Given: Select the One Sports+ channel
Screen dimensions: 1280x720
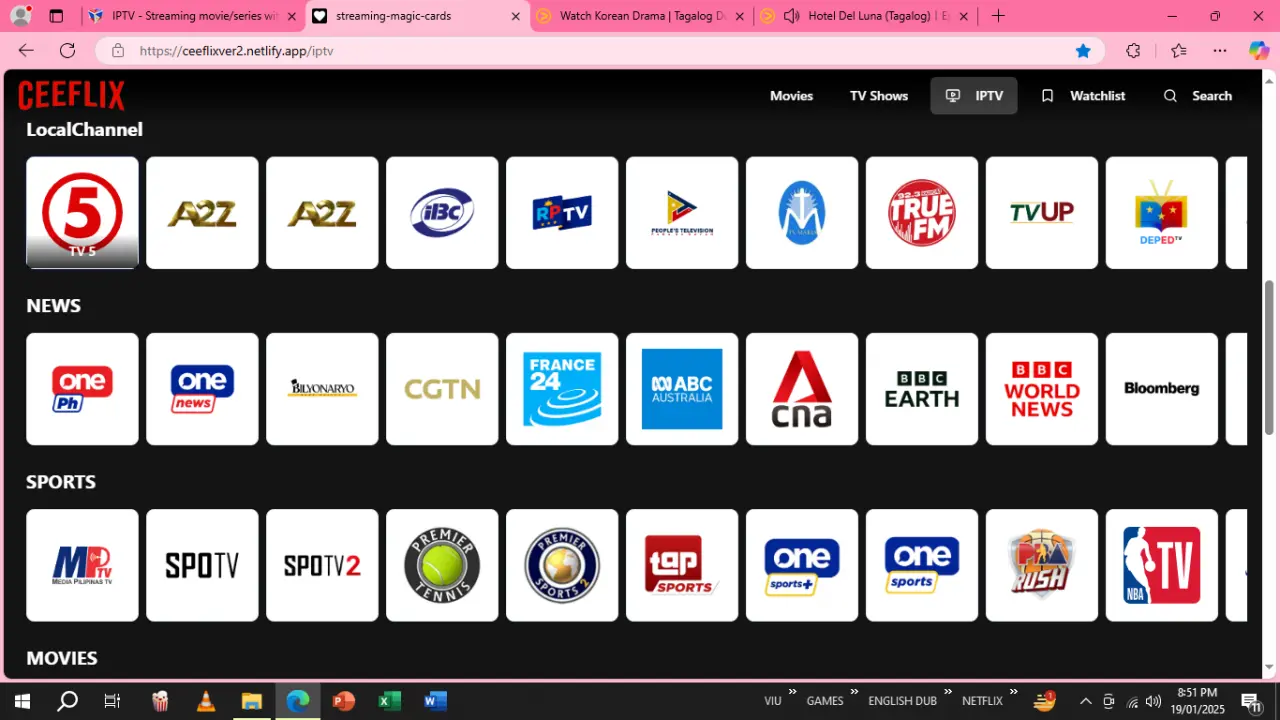Looking at the screenshot, I should coord(802,565).
